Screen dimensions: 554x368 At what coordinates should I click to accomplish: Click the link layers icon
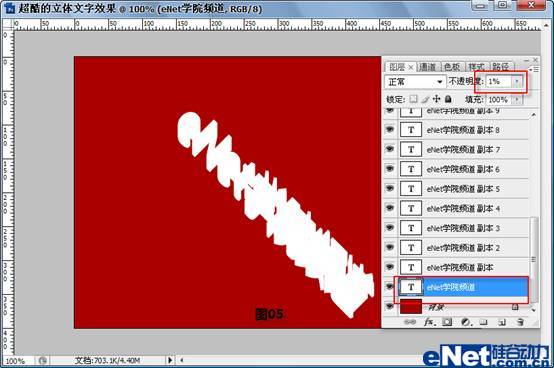(x=410, y=322)
